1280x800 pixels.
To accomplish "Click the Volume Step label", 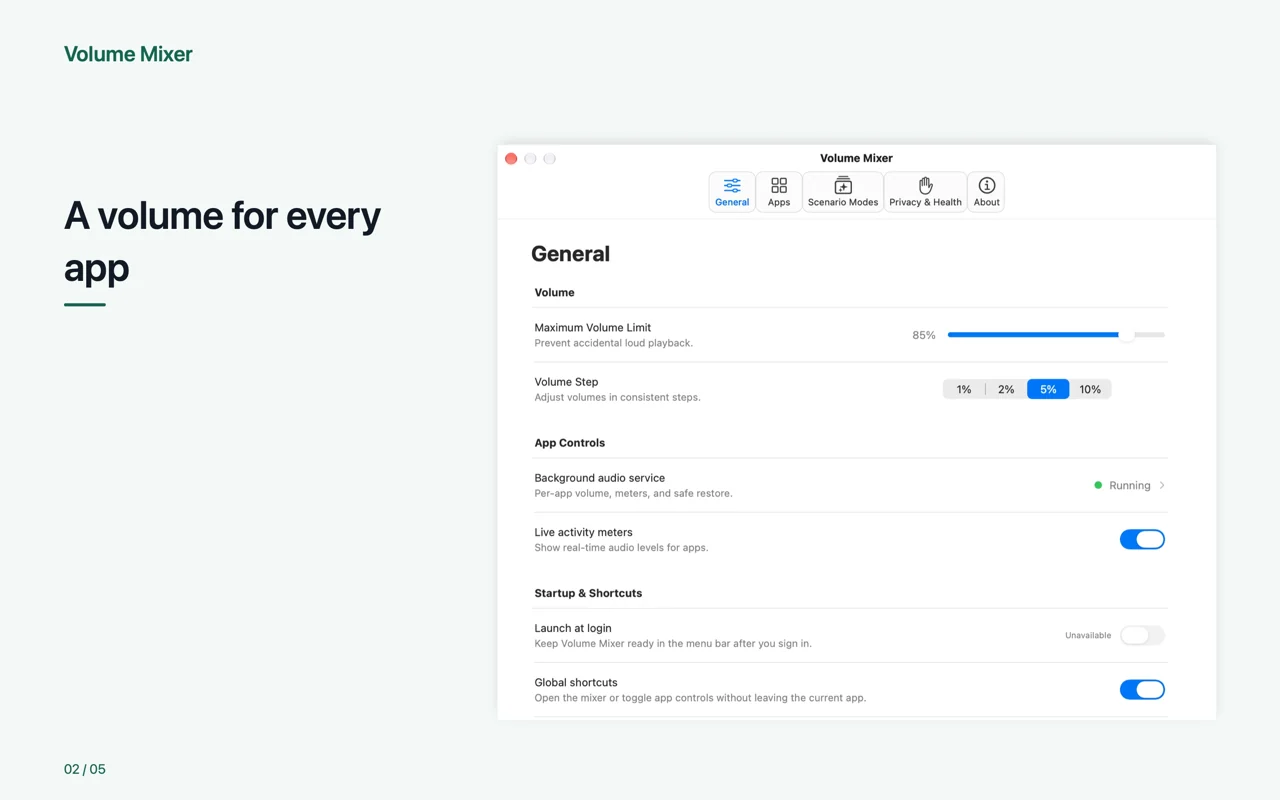I will (x=566, y=381).
